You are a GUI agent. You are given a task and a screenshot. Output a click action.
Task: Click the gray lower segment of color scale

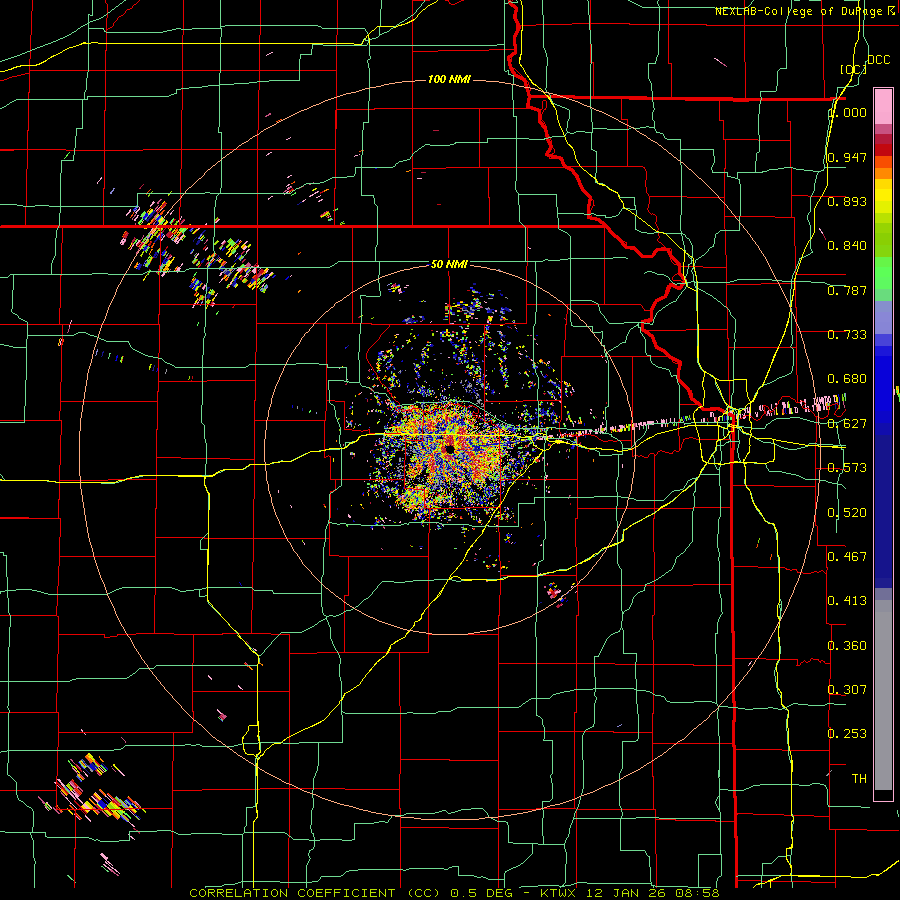883,695
